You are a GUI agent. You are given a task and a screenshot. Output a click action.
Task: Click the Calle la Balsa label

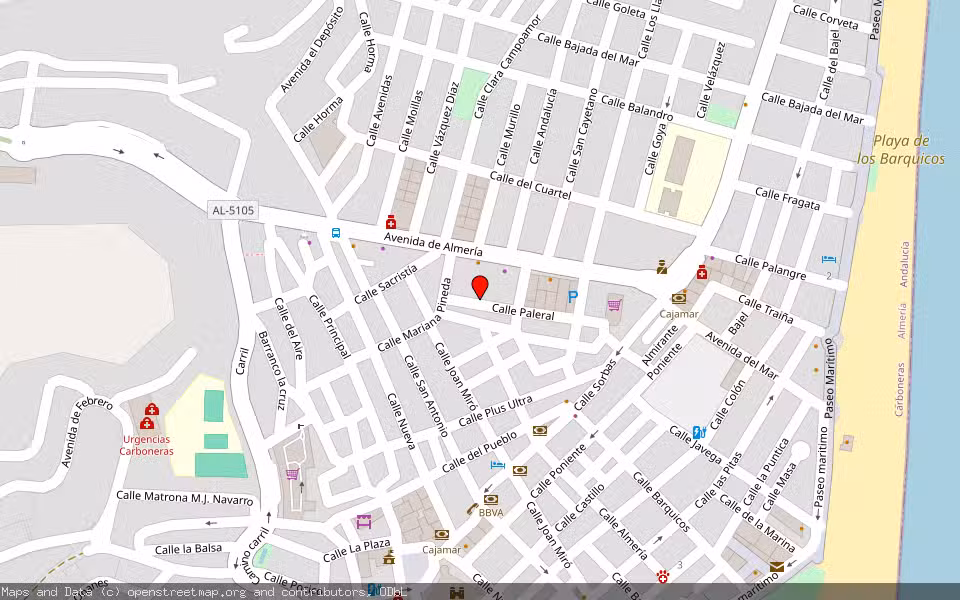188,549
